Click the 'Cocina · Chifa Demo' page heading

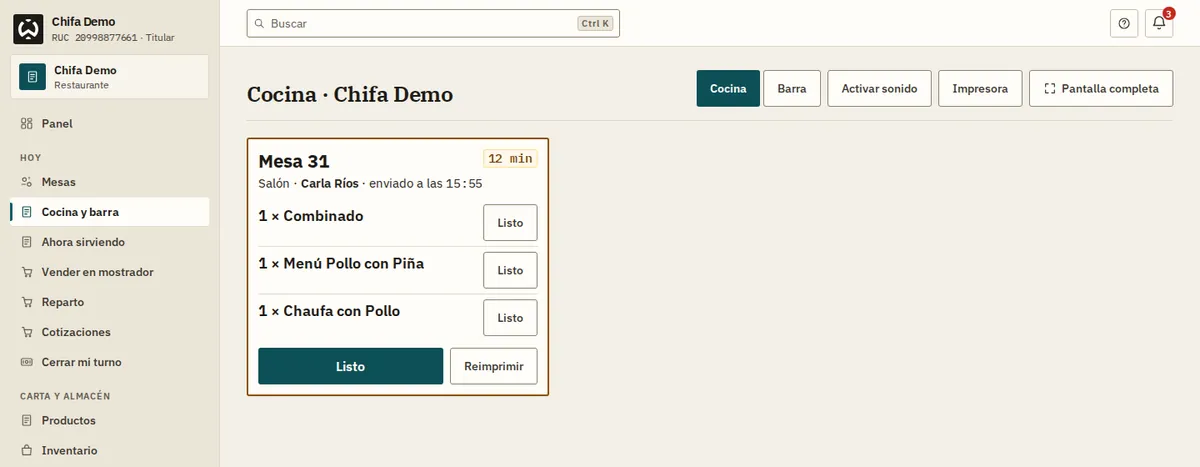350,95
